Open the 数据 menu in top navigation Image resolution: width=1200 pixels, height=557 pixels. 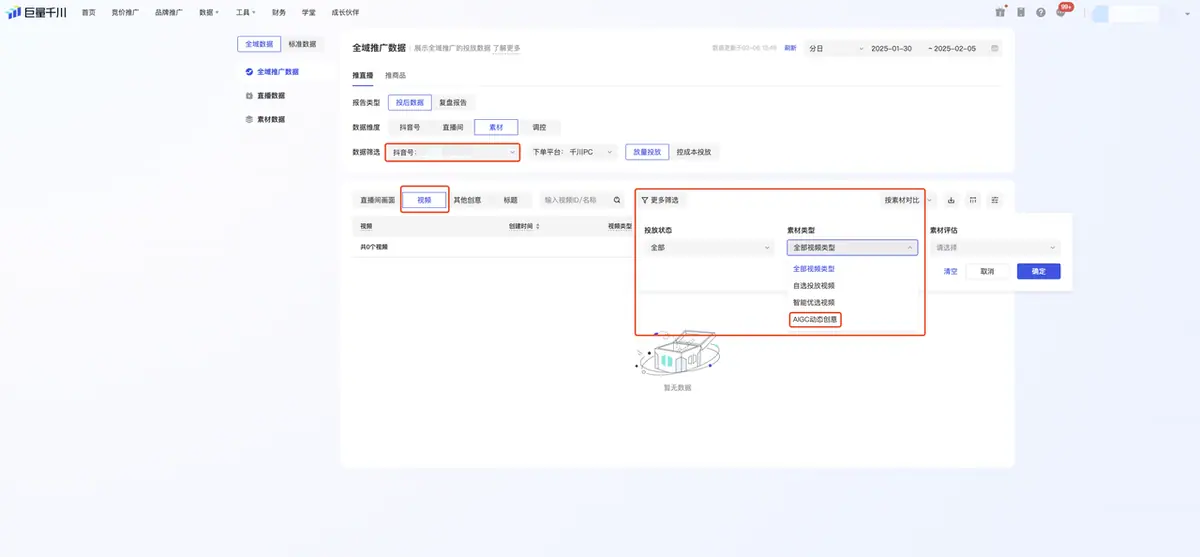click(209, 12)
